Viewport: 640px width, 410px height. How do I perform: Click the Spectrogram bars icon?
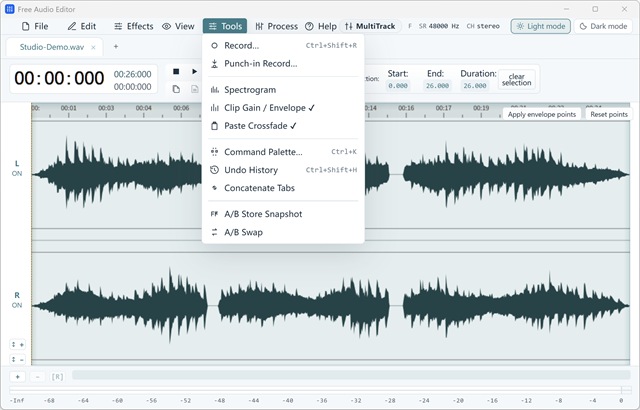click(x=214, y=90)
